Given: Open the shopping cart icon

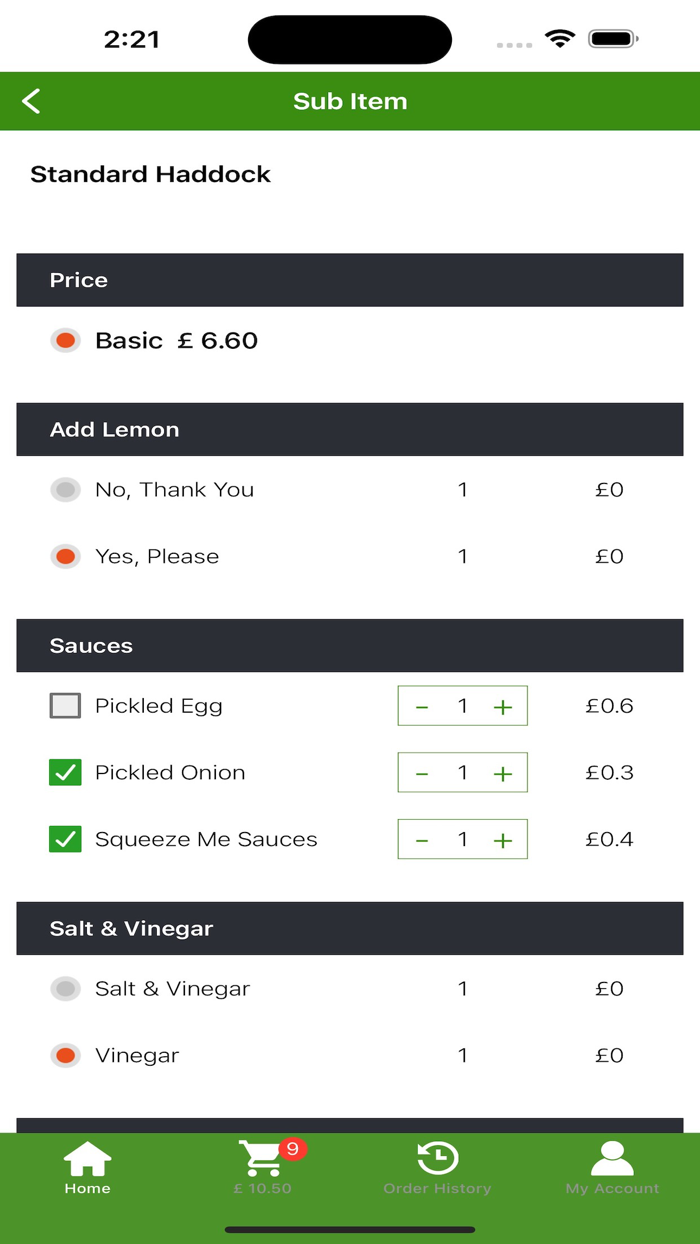Looking at the screenshot, I should point(262,1160).
